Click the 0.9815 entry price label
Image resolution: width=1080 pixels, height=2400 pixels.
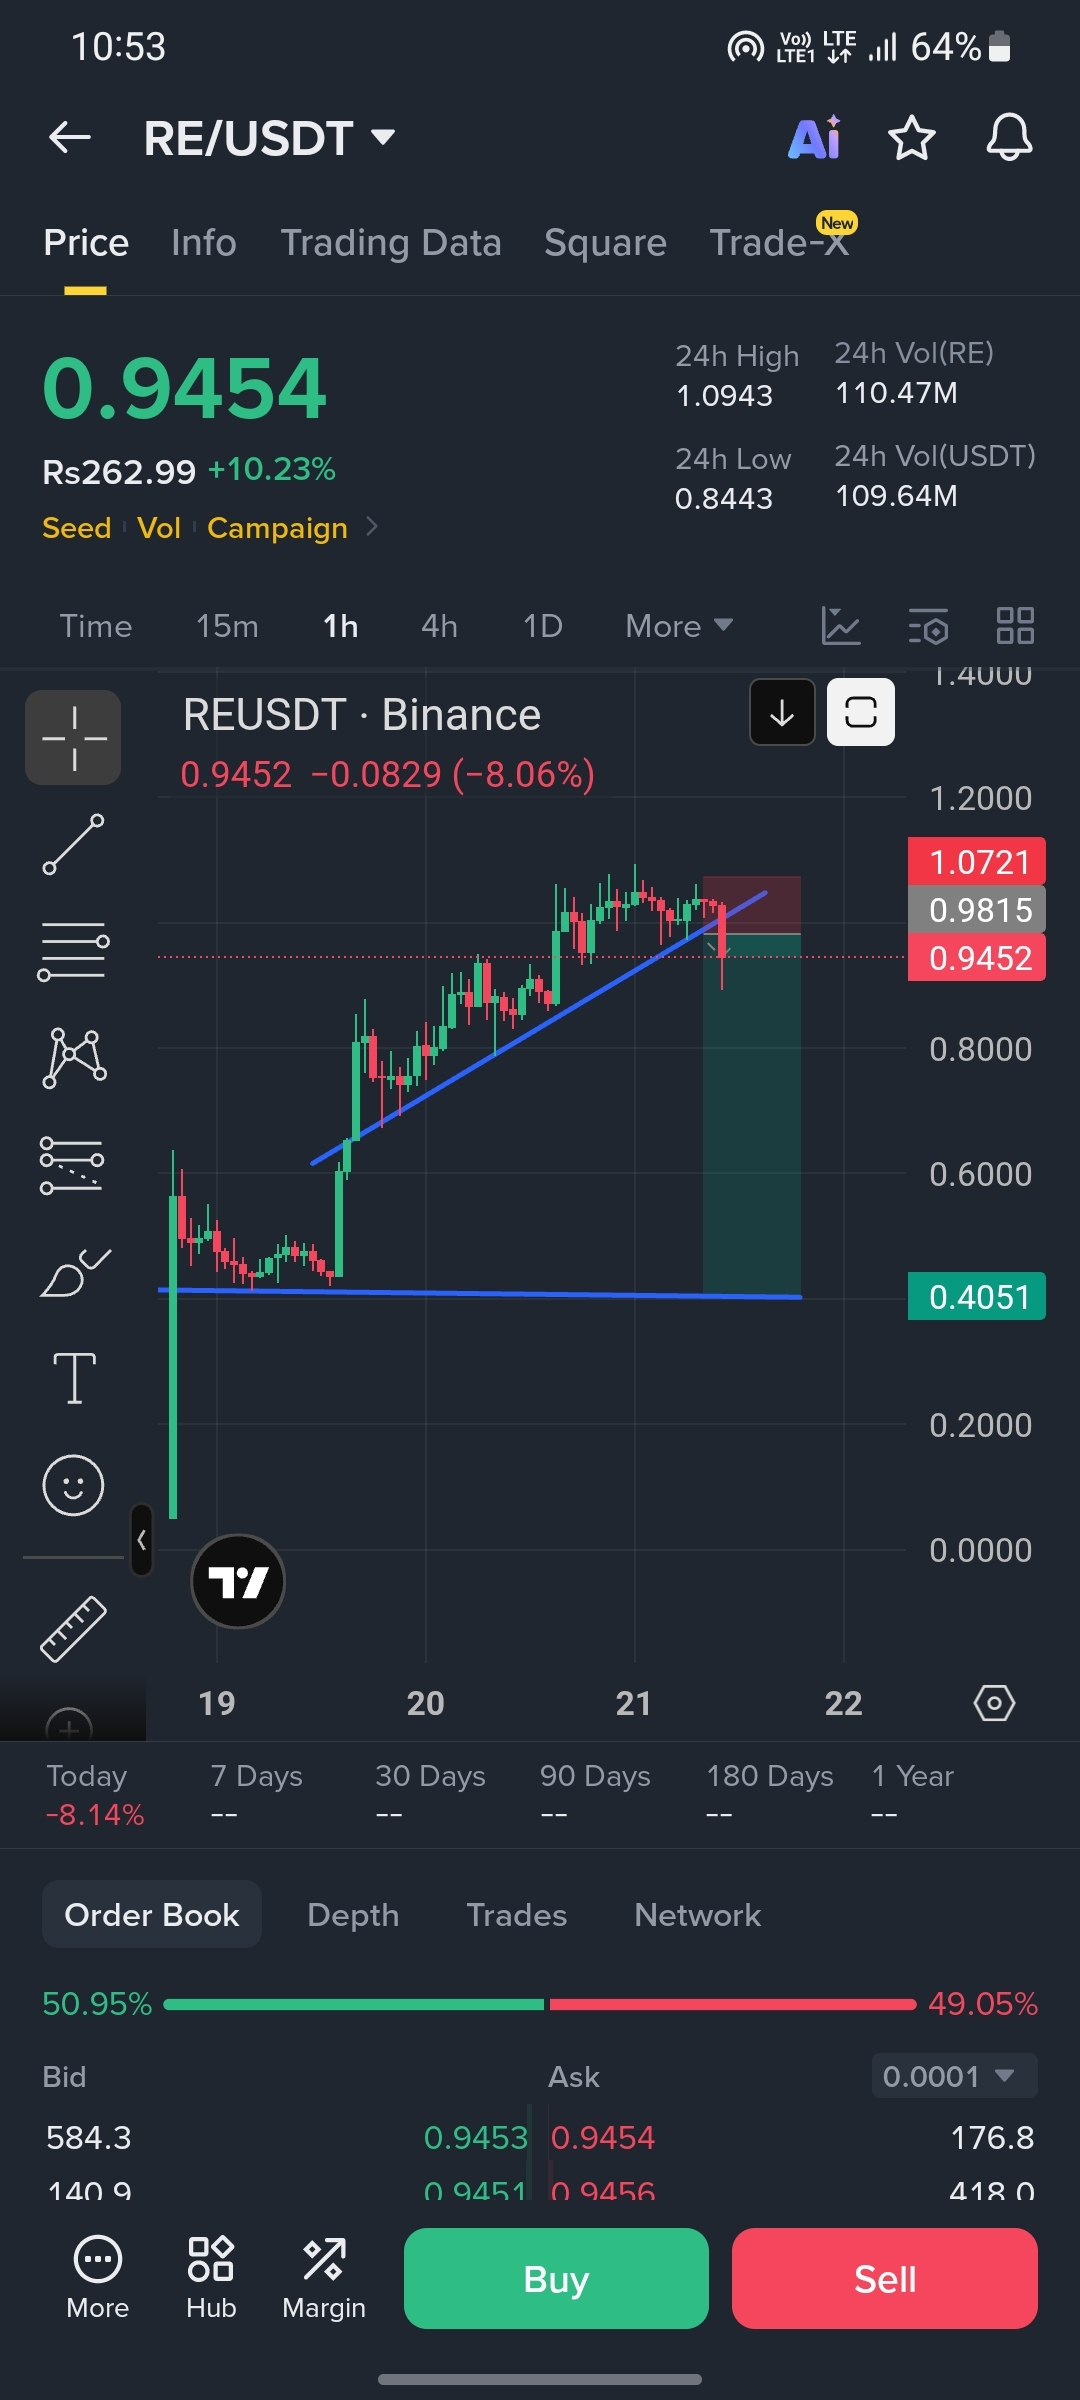click(x=977, y=909)
